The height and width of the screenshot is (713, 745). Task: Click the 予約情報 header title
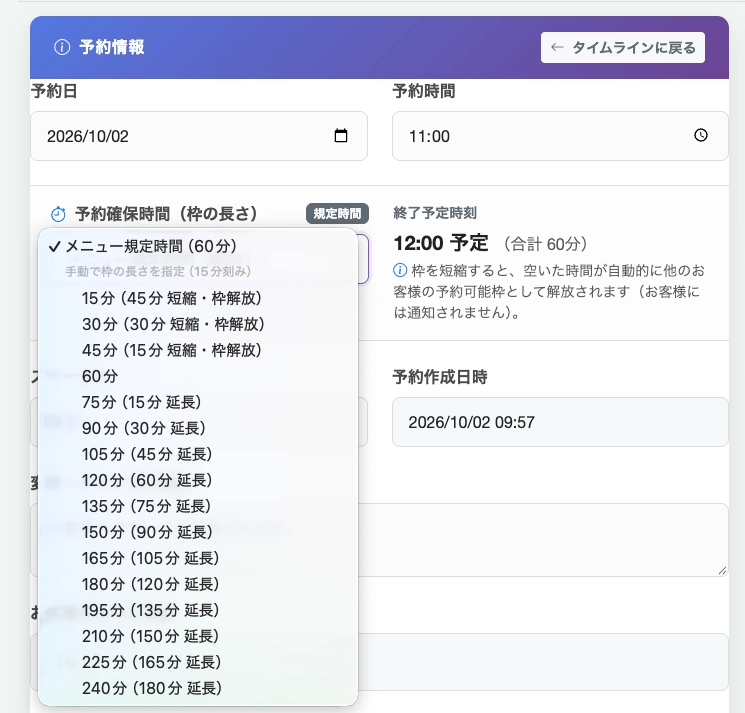[x=112, y=47]
